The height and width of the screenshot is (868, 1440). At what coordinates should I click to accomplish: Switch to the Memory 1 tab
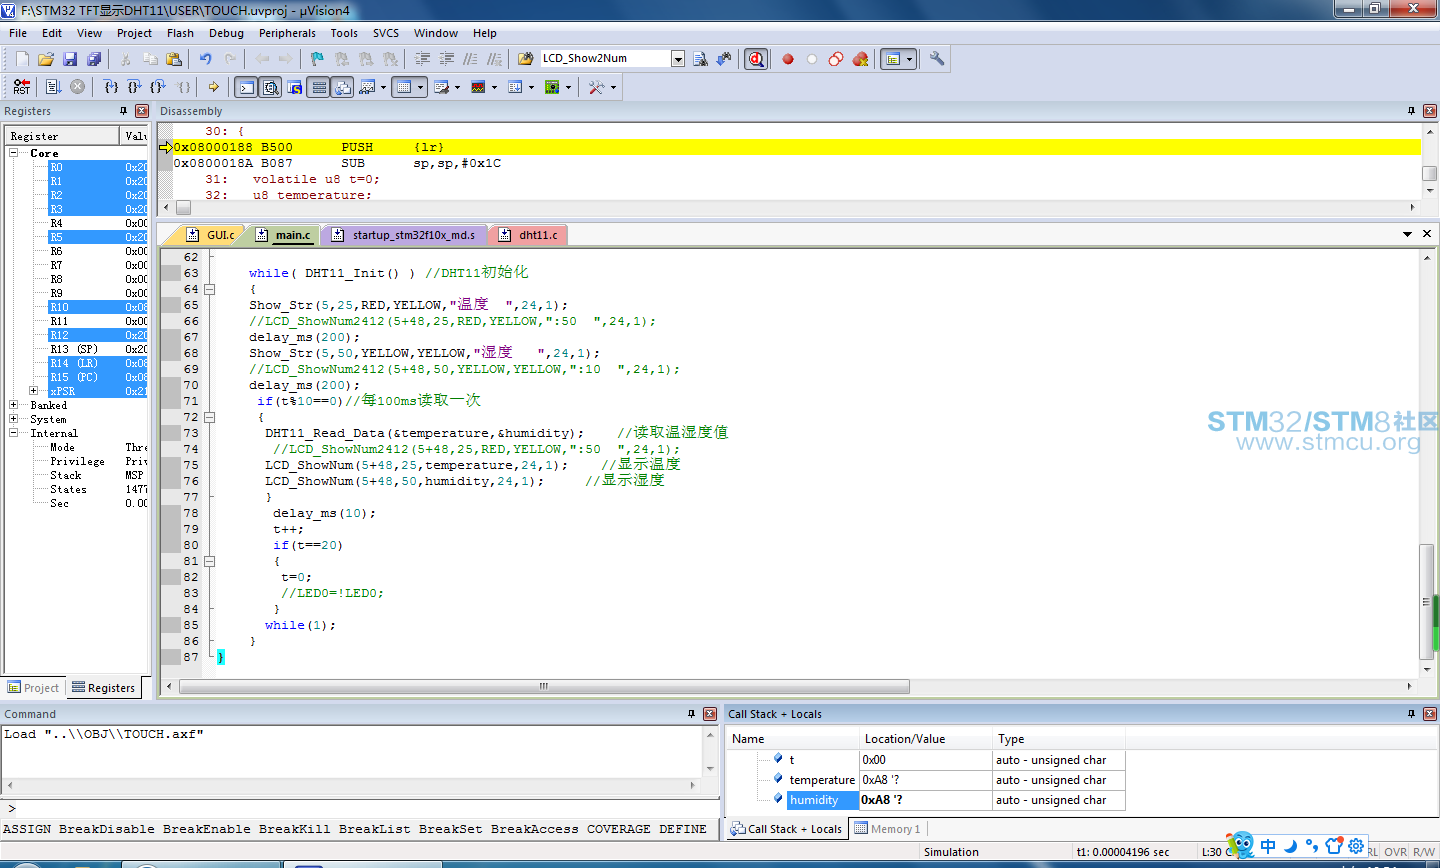[887, 829]
